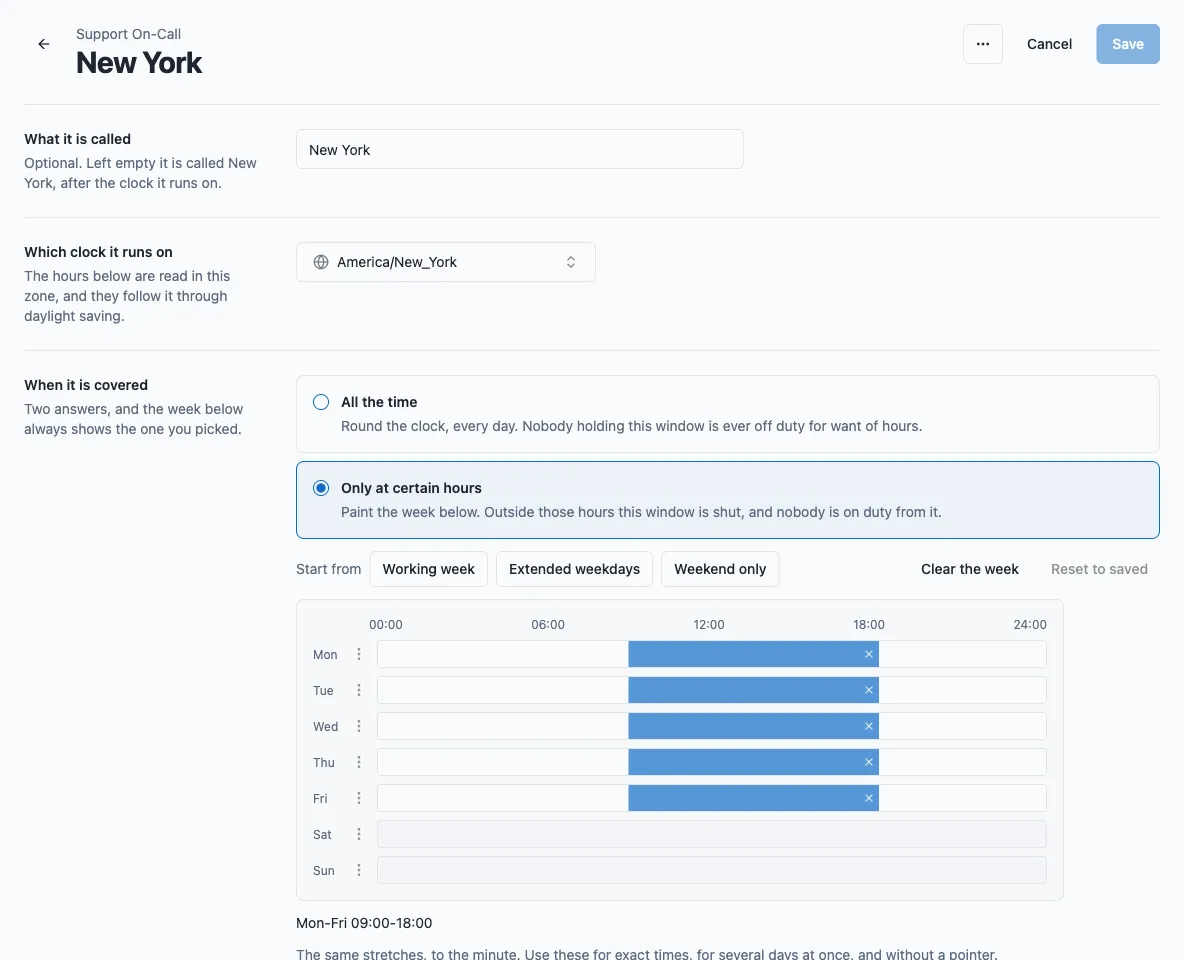Click the Mon-Fri 09:00-18:00 summary text

click(x=364, y=923)
